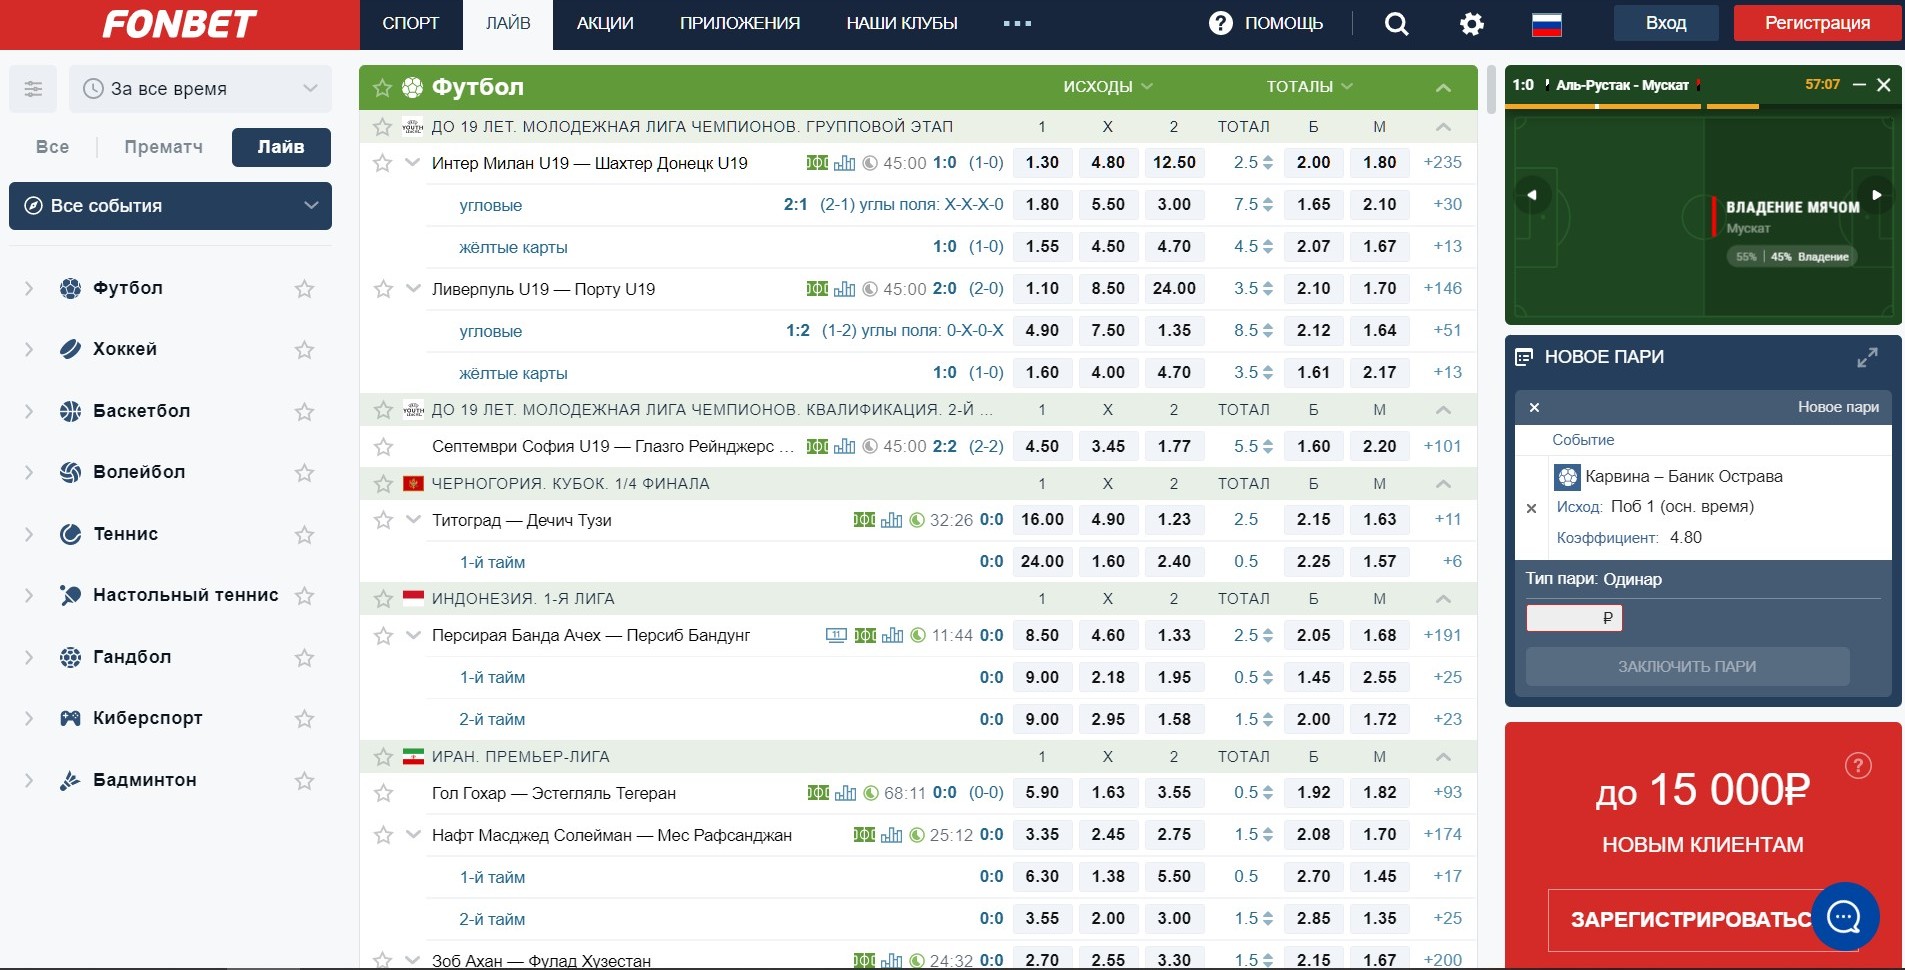Open the search magnifier icon
Screen dimensions: 1905x970
1396,24
